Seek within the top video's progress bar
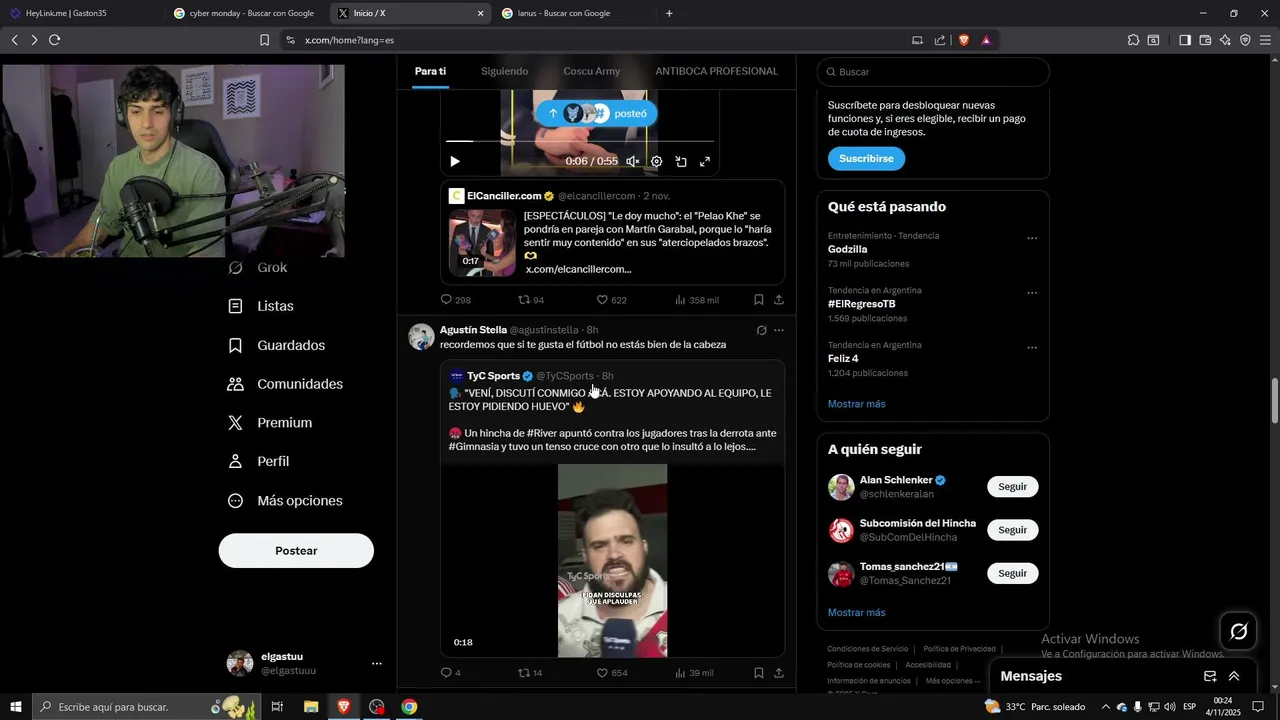 [x=580, y=141]
